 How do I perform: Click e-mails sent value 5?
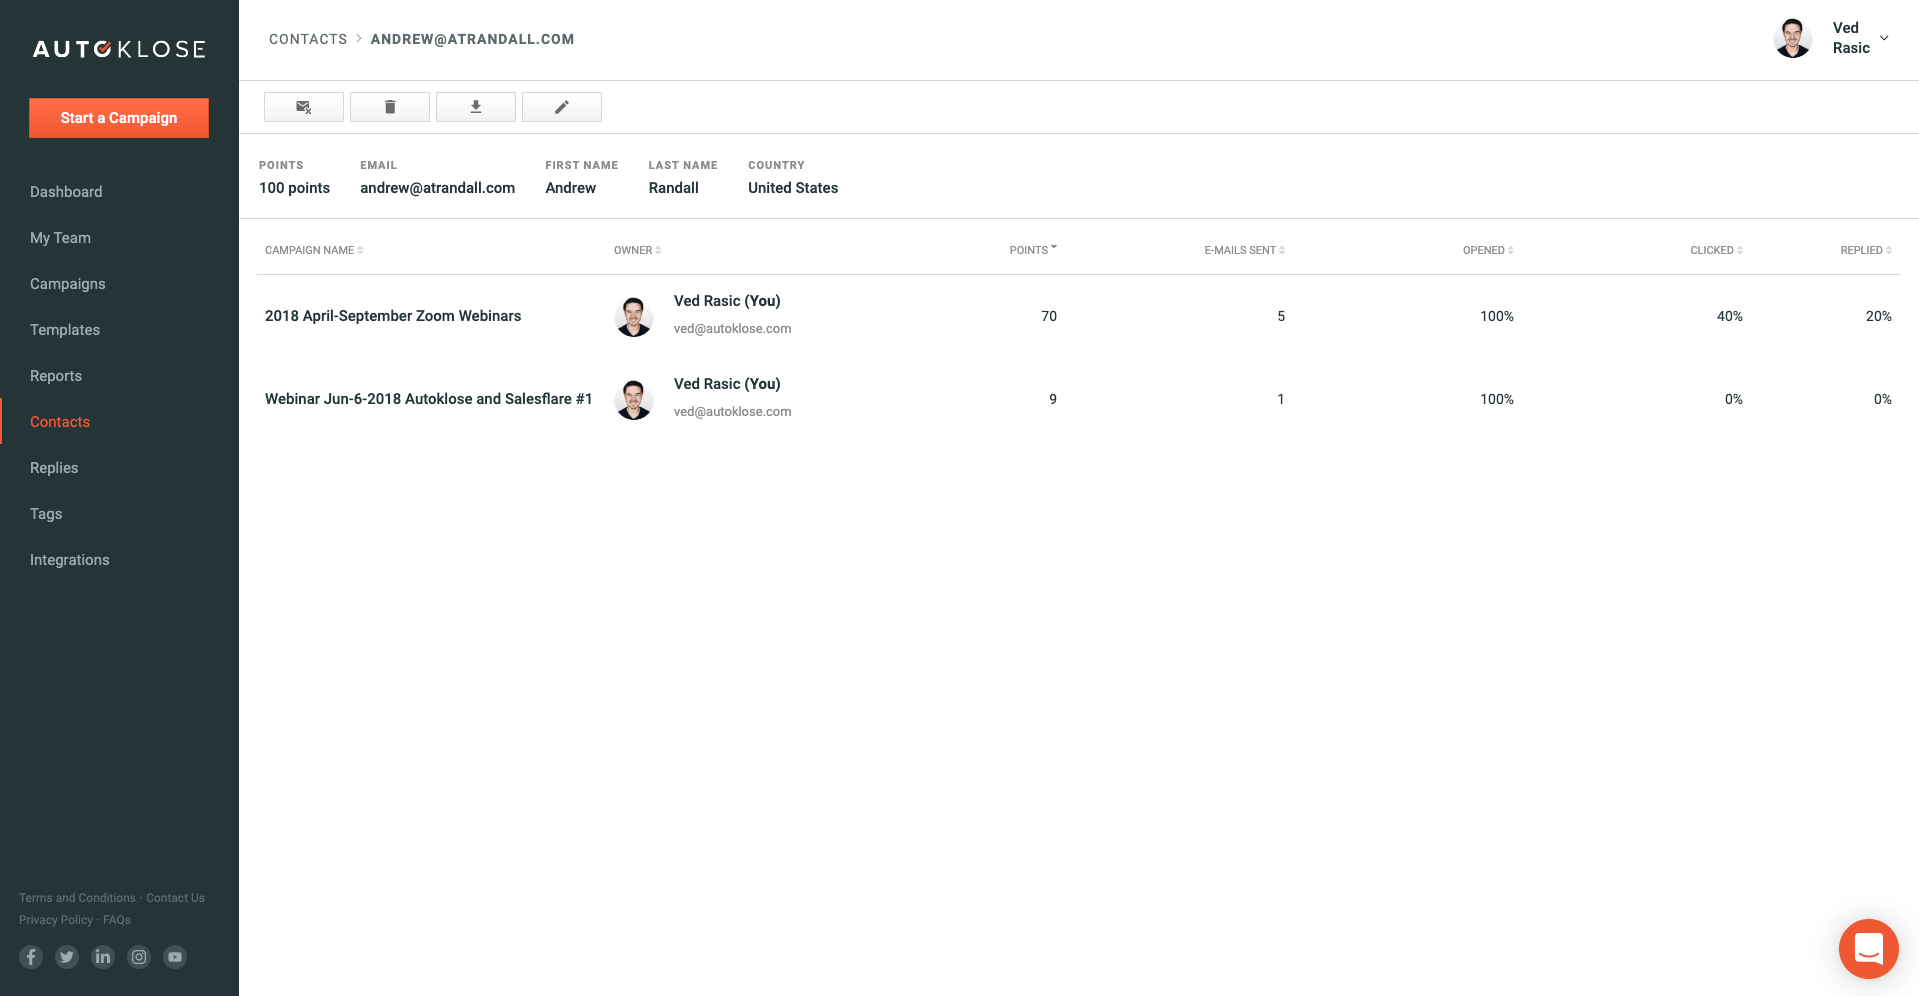1281,316
